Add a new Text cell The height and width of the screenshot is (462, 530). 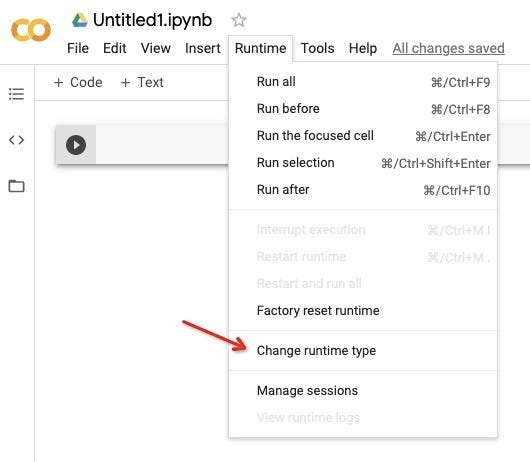(x=142, y=82)
